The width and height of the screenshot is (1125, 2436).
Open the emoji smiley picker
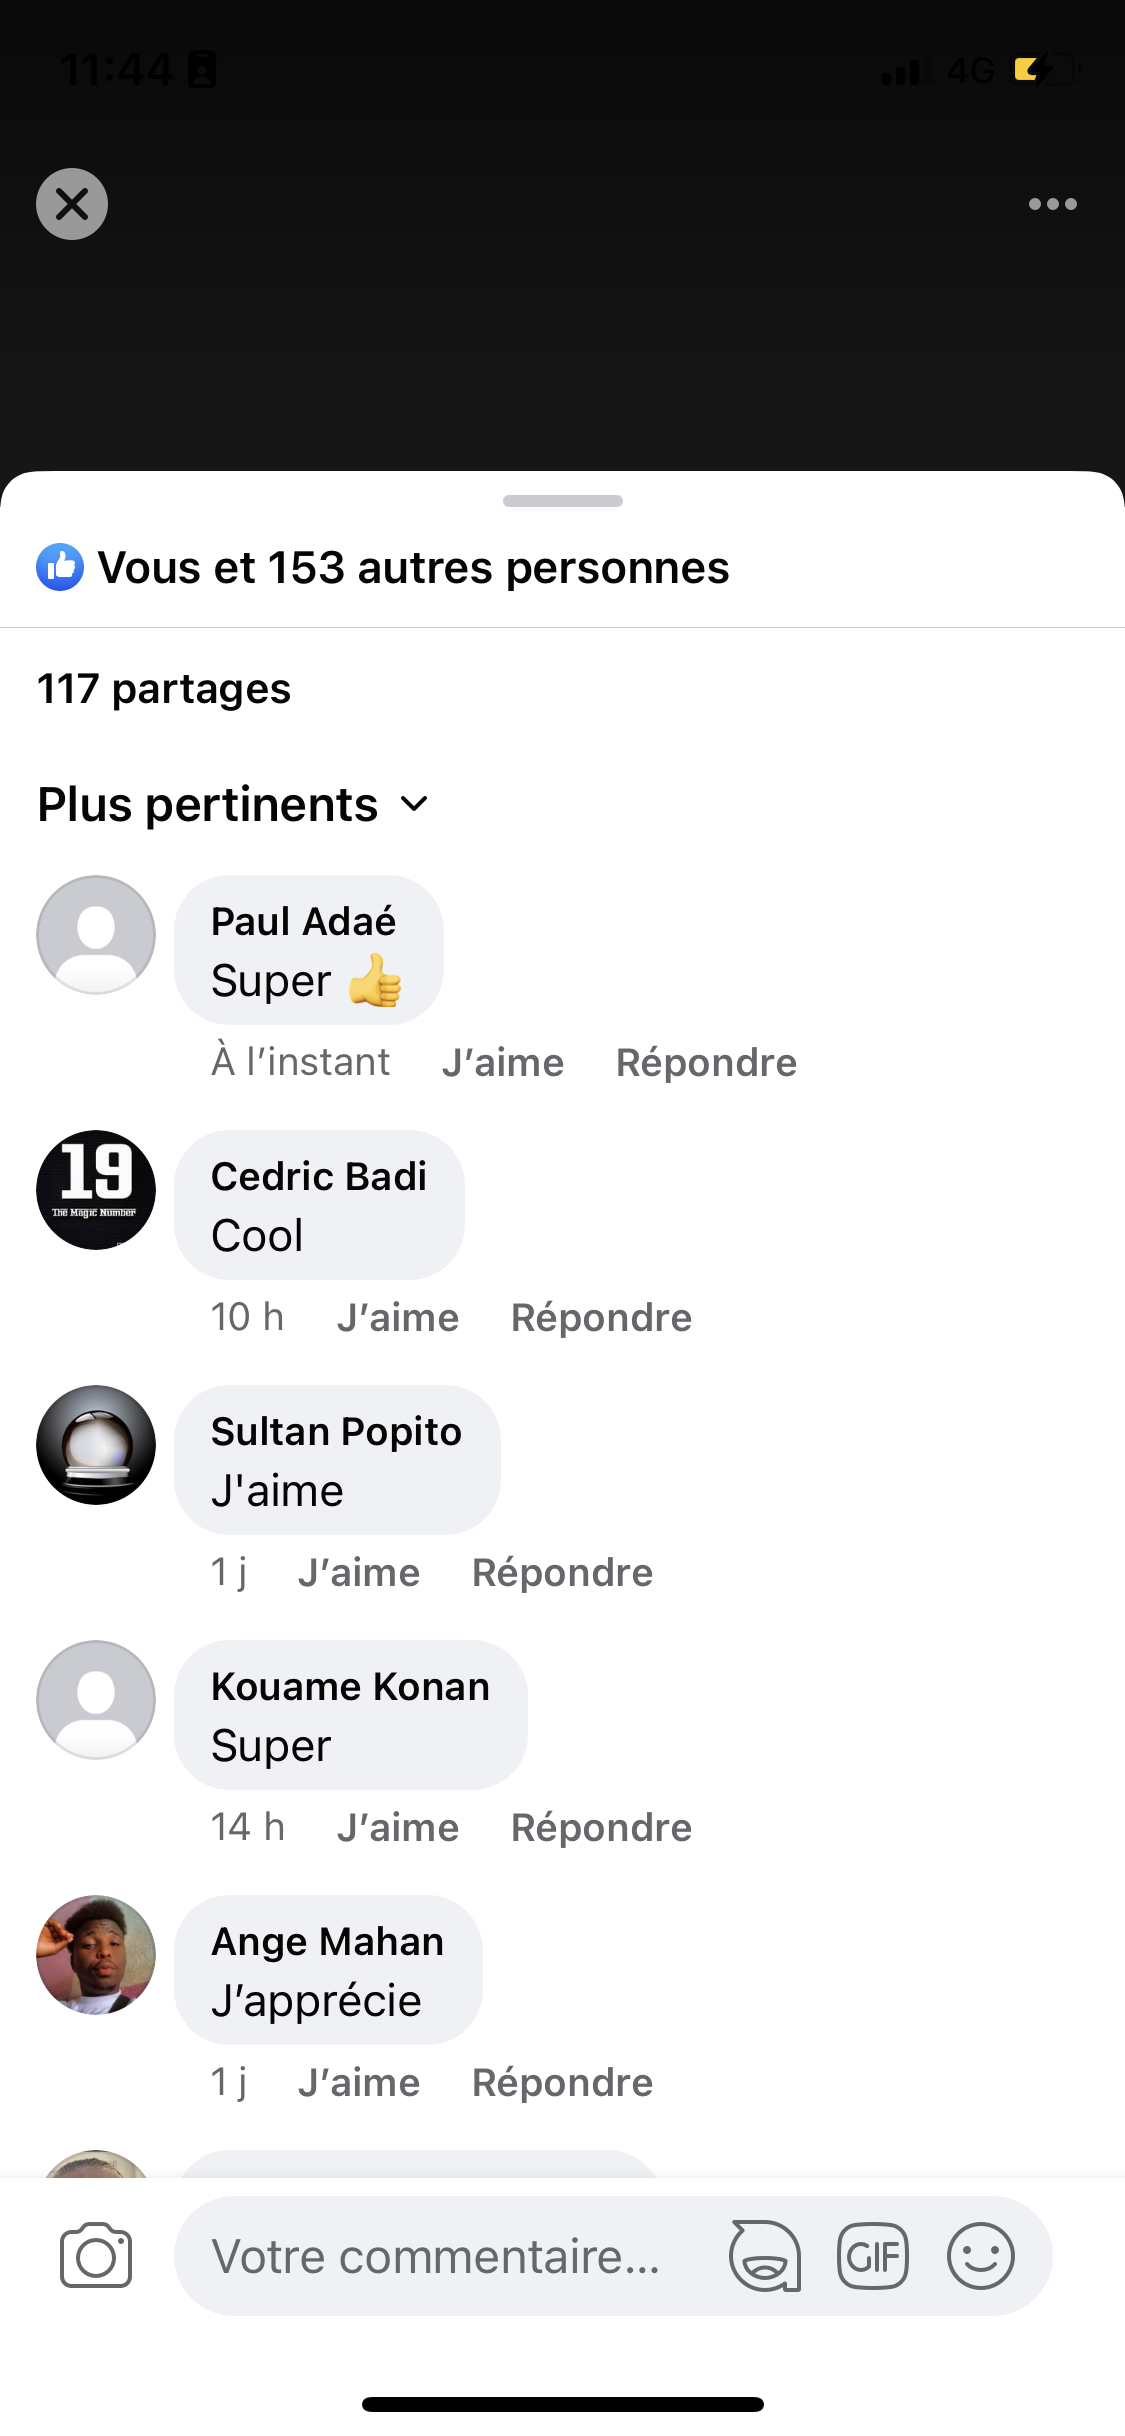980,2256
